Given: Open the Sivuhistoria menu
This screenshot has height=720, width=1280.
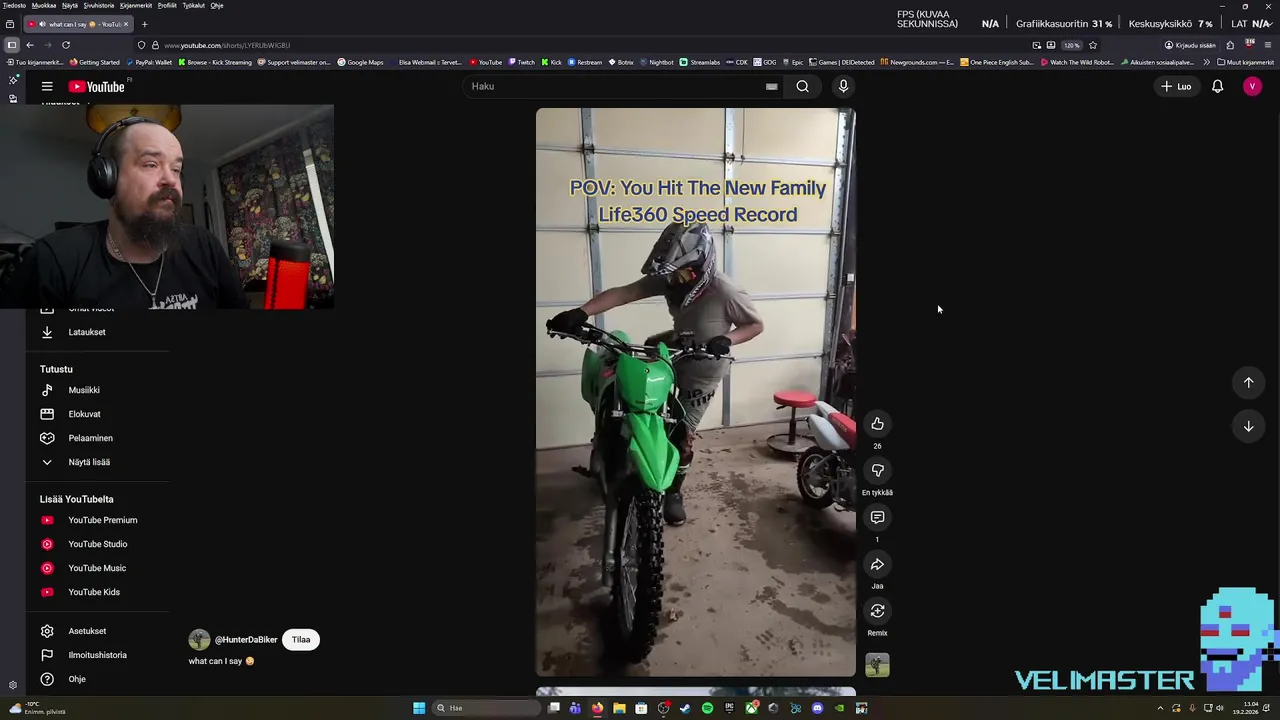Looking at the screenshot, I should [x=98, y=5].
